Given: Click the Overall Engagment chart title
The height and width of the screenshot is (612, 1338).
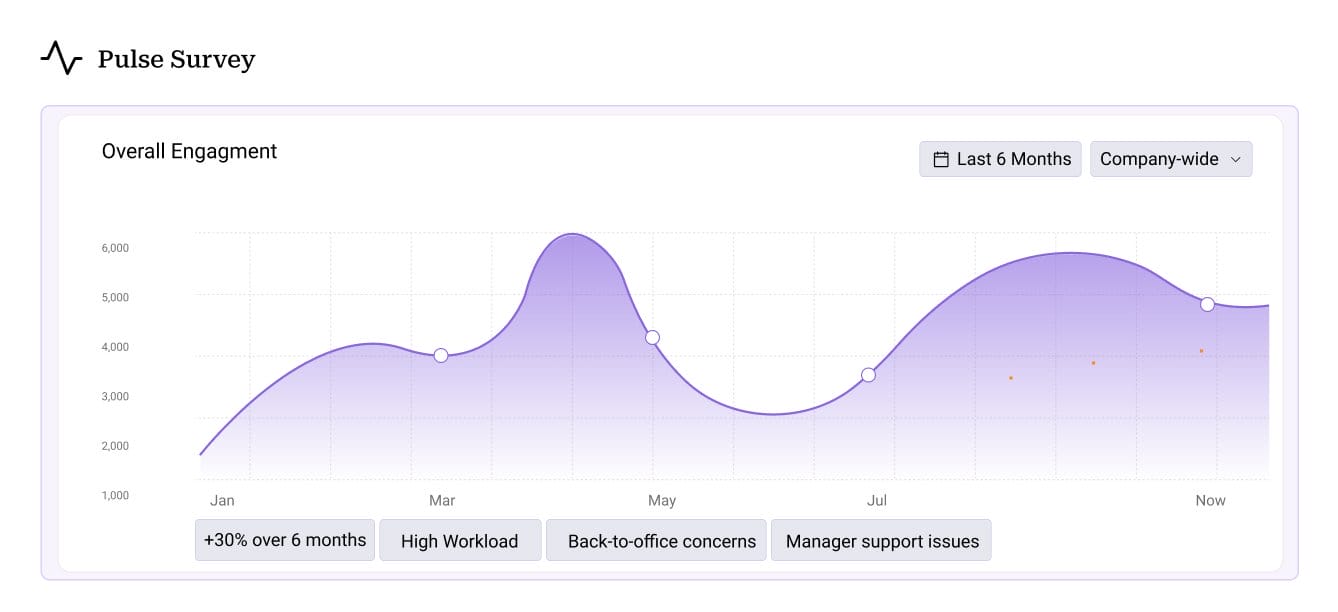Looking at the screenshot, I should pyautogui.click(x=189, y=151).
